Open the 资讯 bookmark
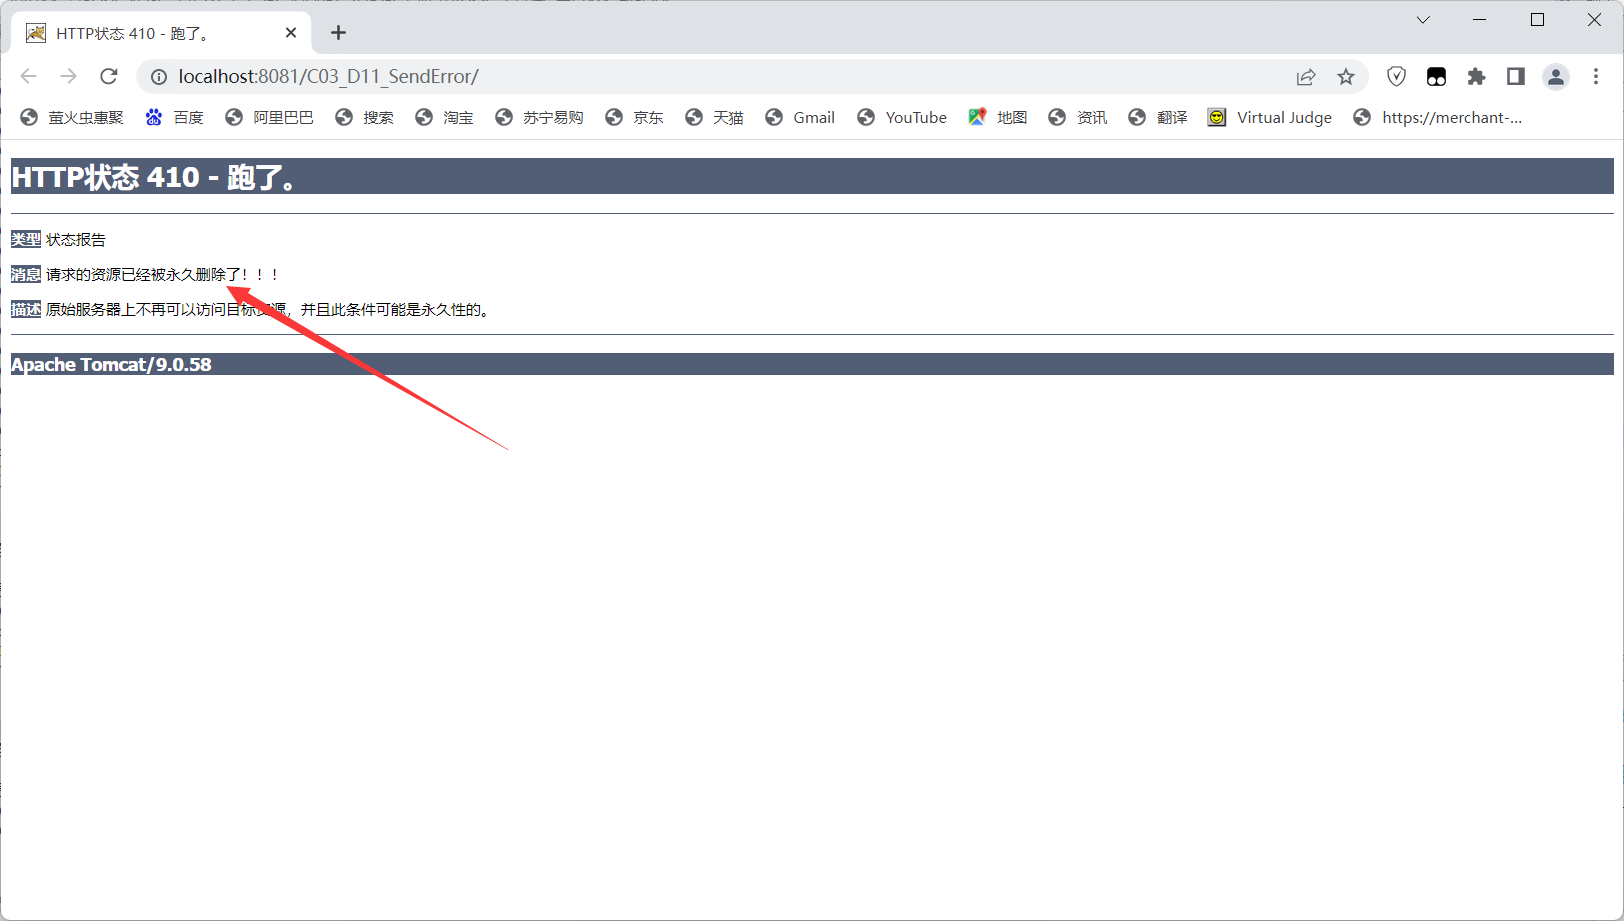The image size is (1624, 921). 1078,118
